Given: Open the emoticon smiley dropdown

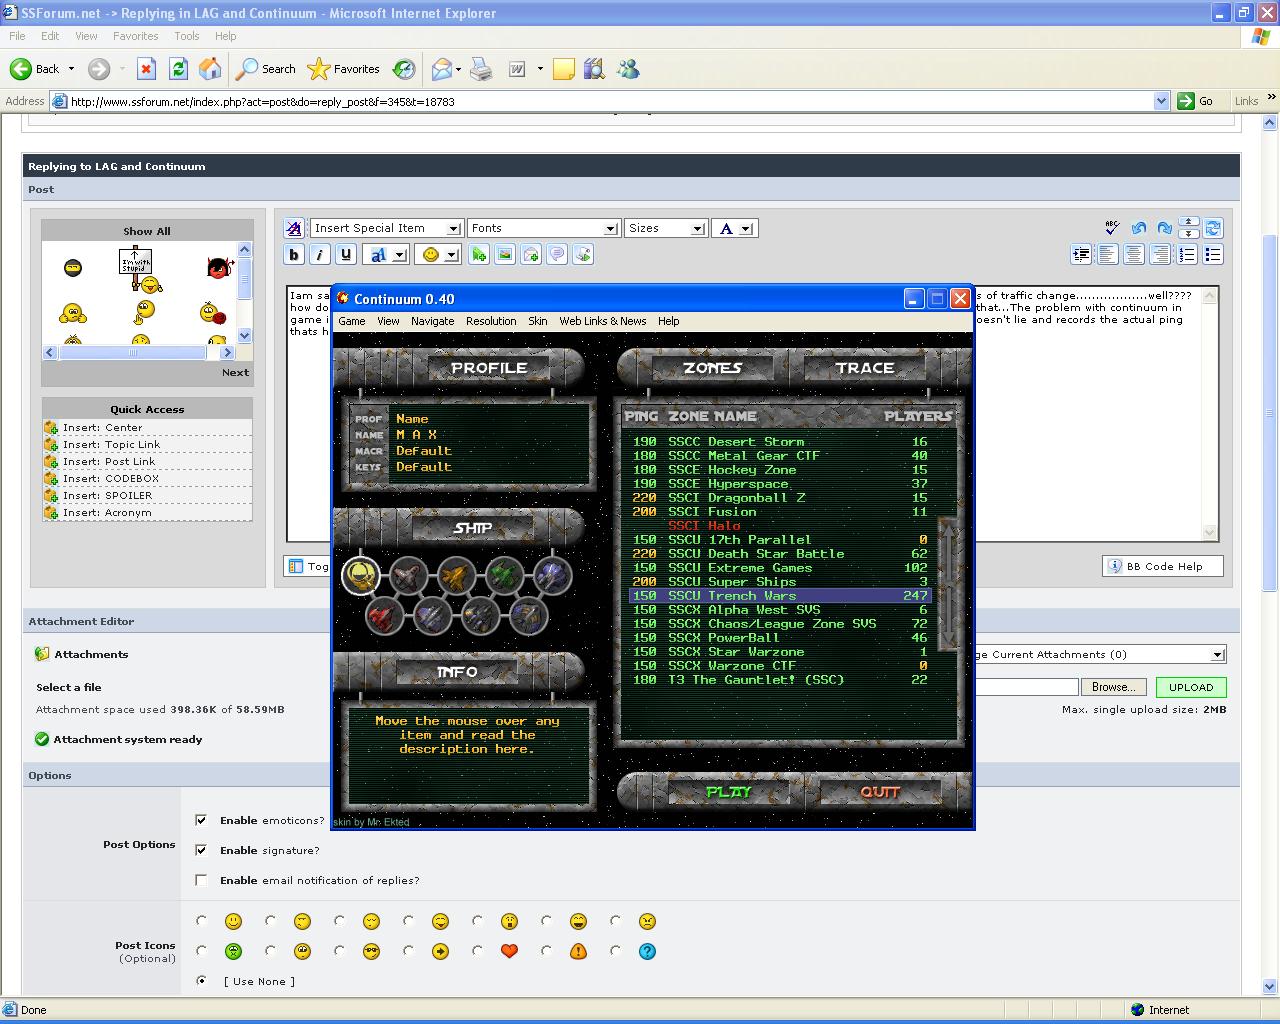Looking at the screenshot, I should [438, 255].
